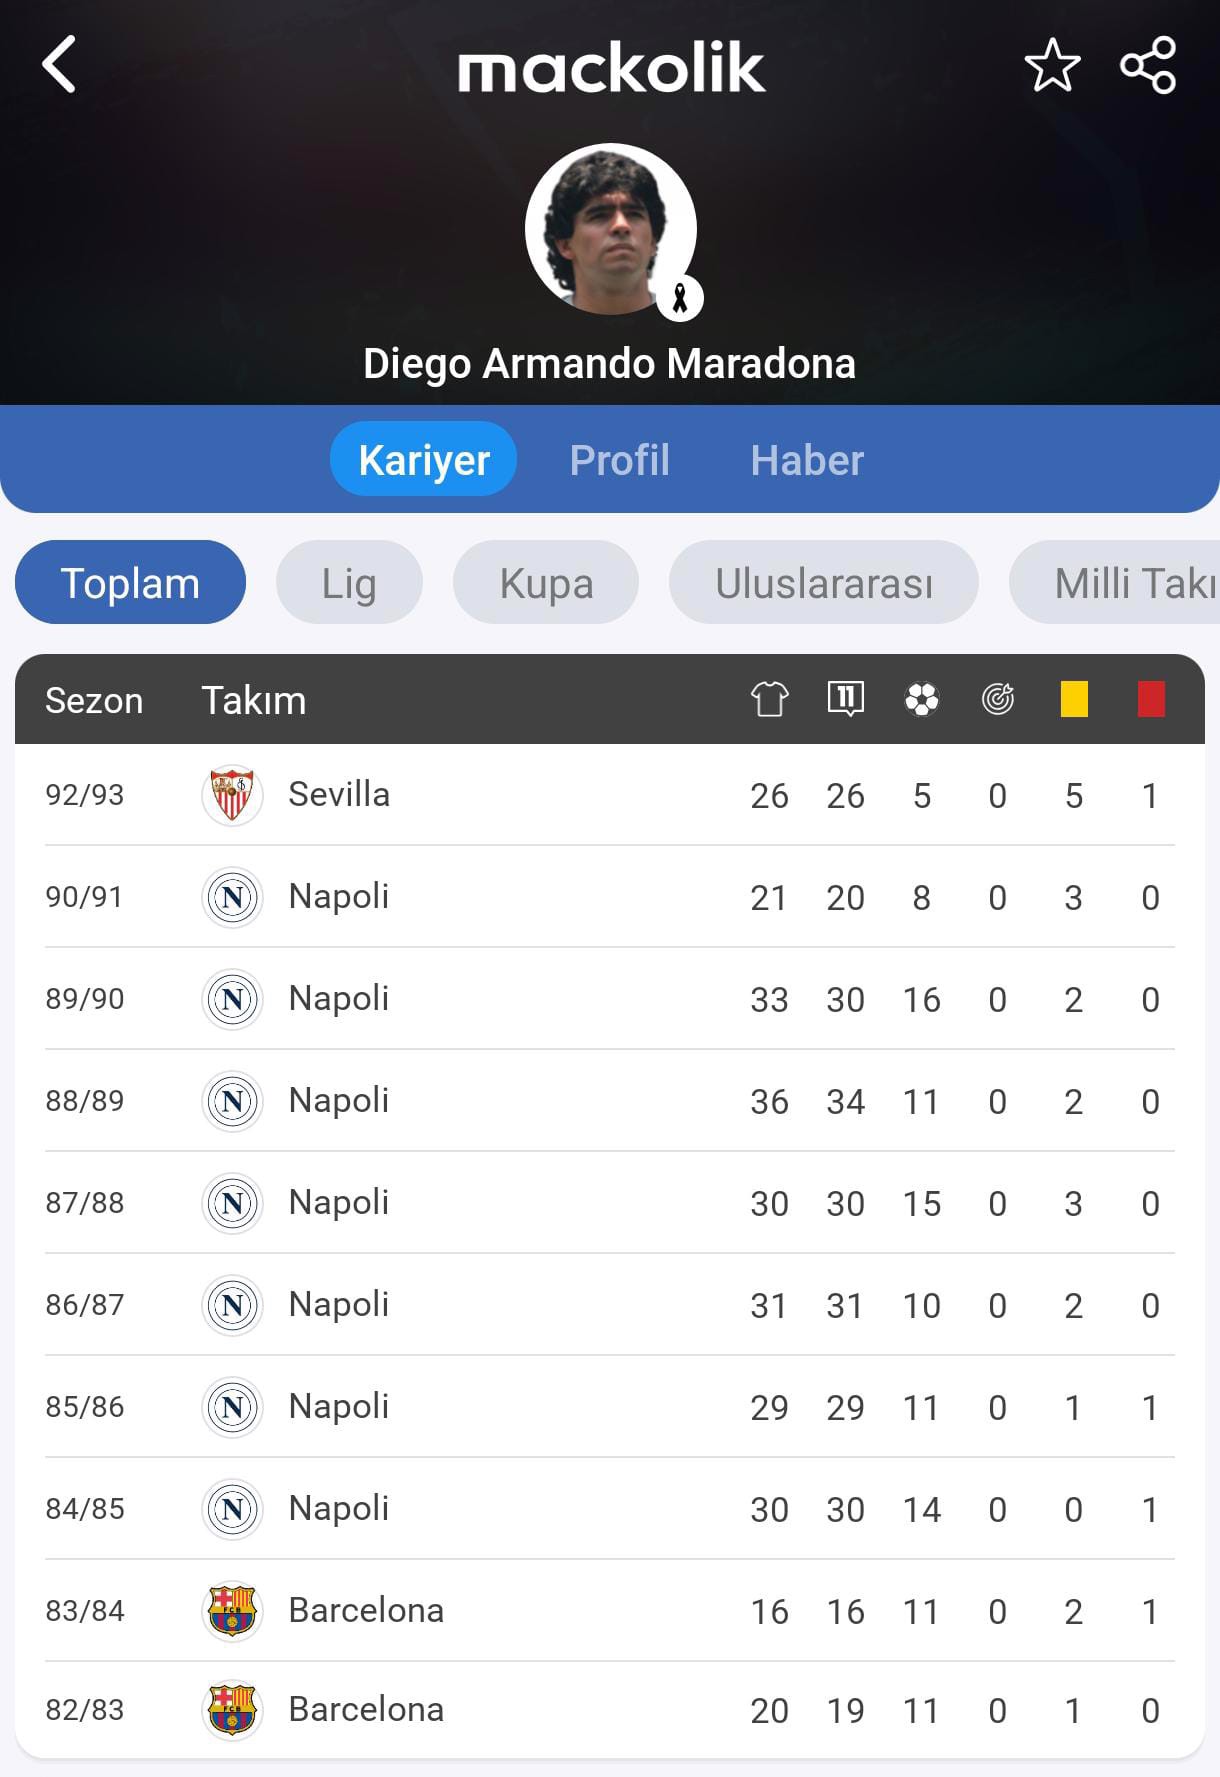Tap the starting eleven column icon
This screenshot has width=1220, height=1777.
845,698
